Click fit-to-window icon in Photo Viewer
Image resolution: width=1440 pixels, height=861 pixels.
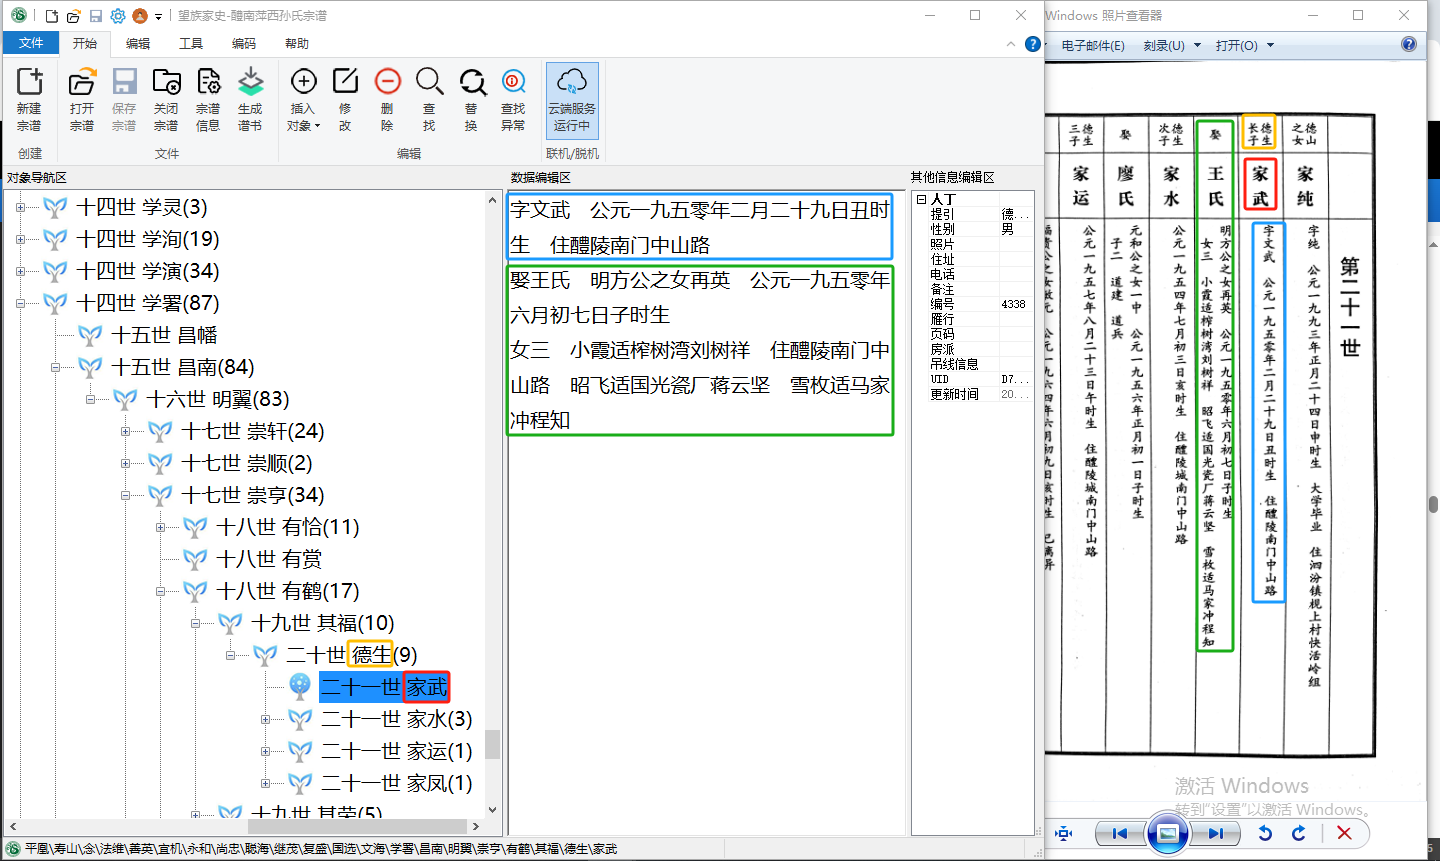pyautogui.click(x=1064, y=833)
